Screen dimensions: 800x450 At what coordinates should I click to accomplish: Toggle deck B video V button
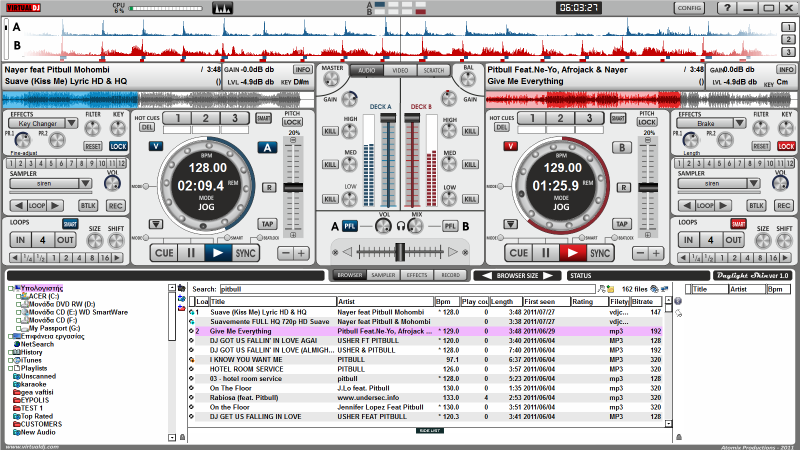coord(510,146)
